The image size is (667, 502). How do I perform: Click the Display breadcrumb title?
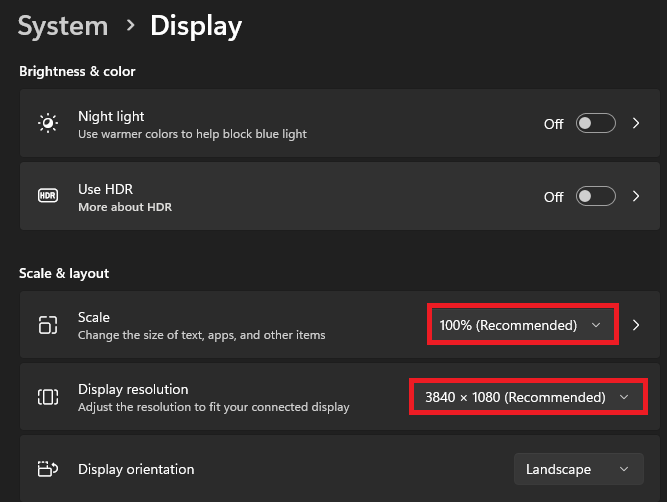196,26
